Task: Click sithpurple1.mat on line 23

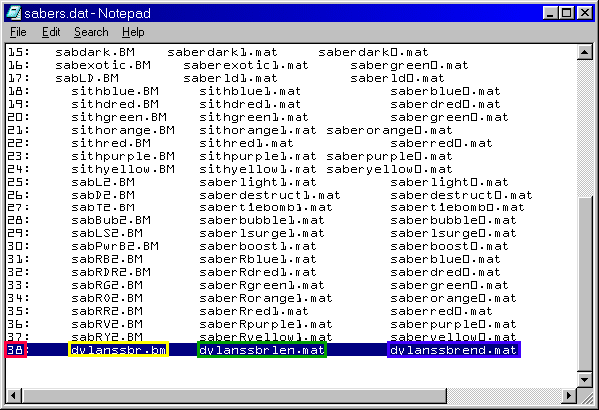Action: click(x=258, y=156)
